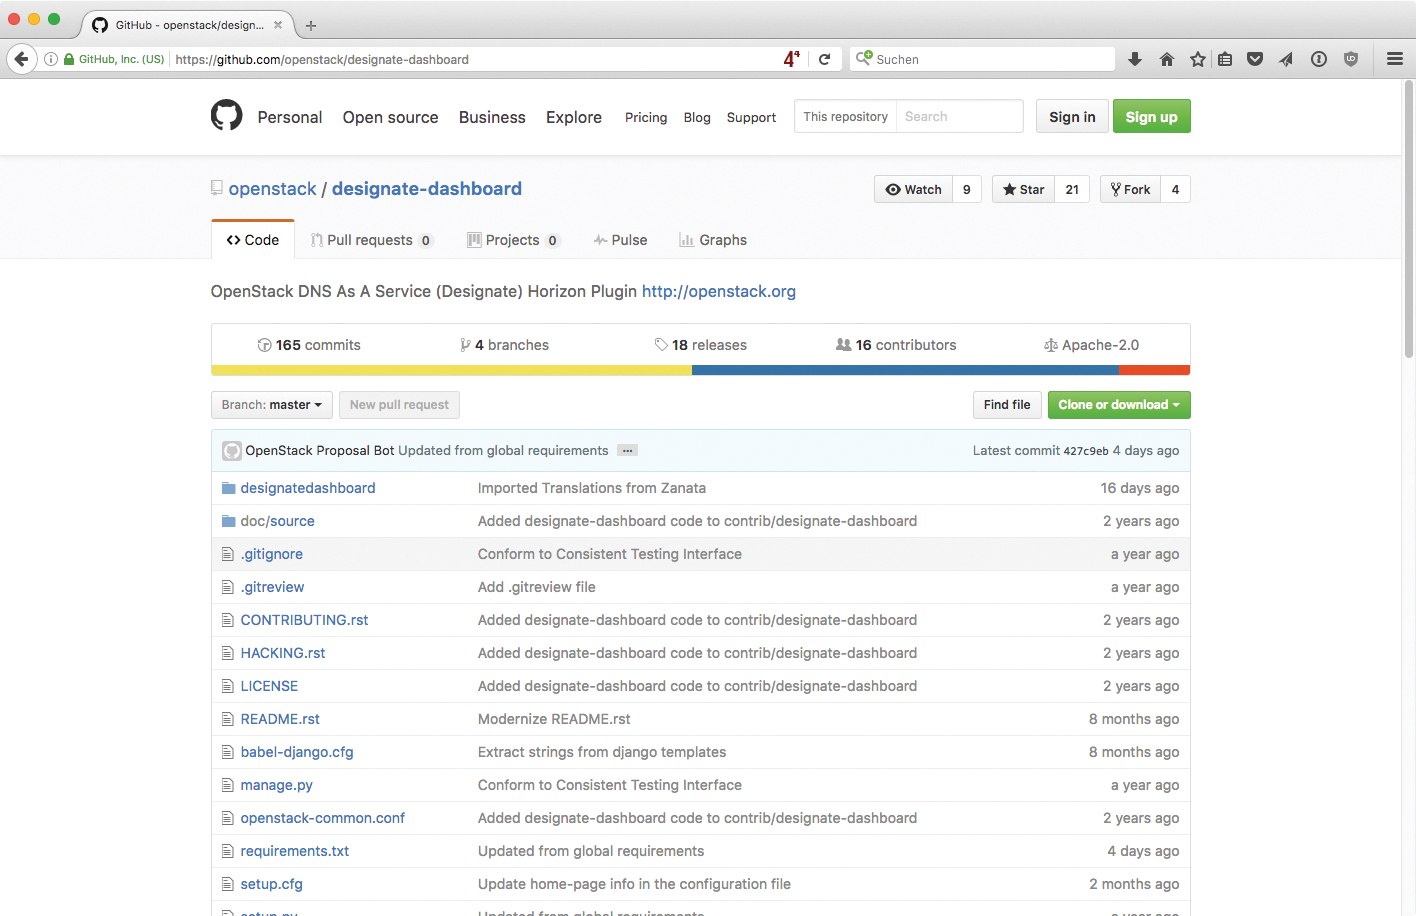Open the Branch: master dropdown
The image size is (1416, 916).
pos(271,405)
